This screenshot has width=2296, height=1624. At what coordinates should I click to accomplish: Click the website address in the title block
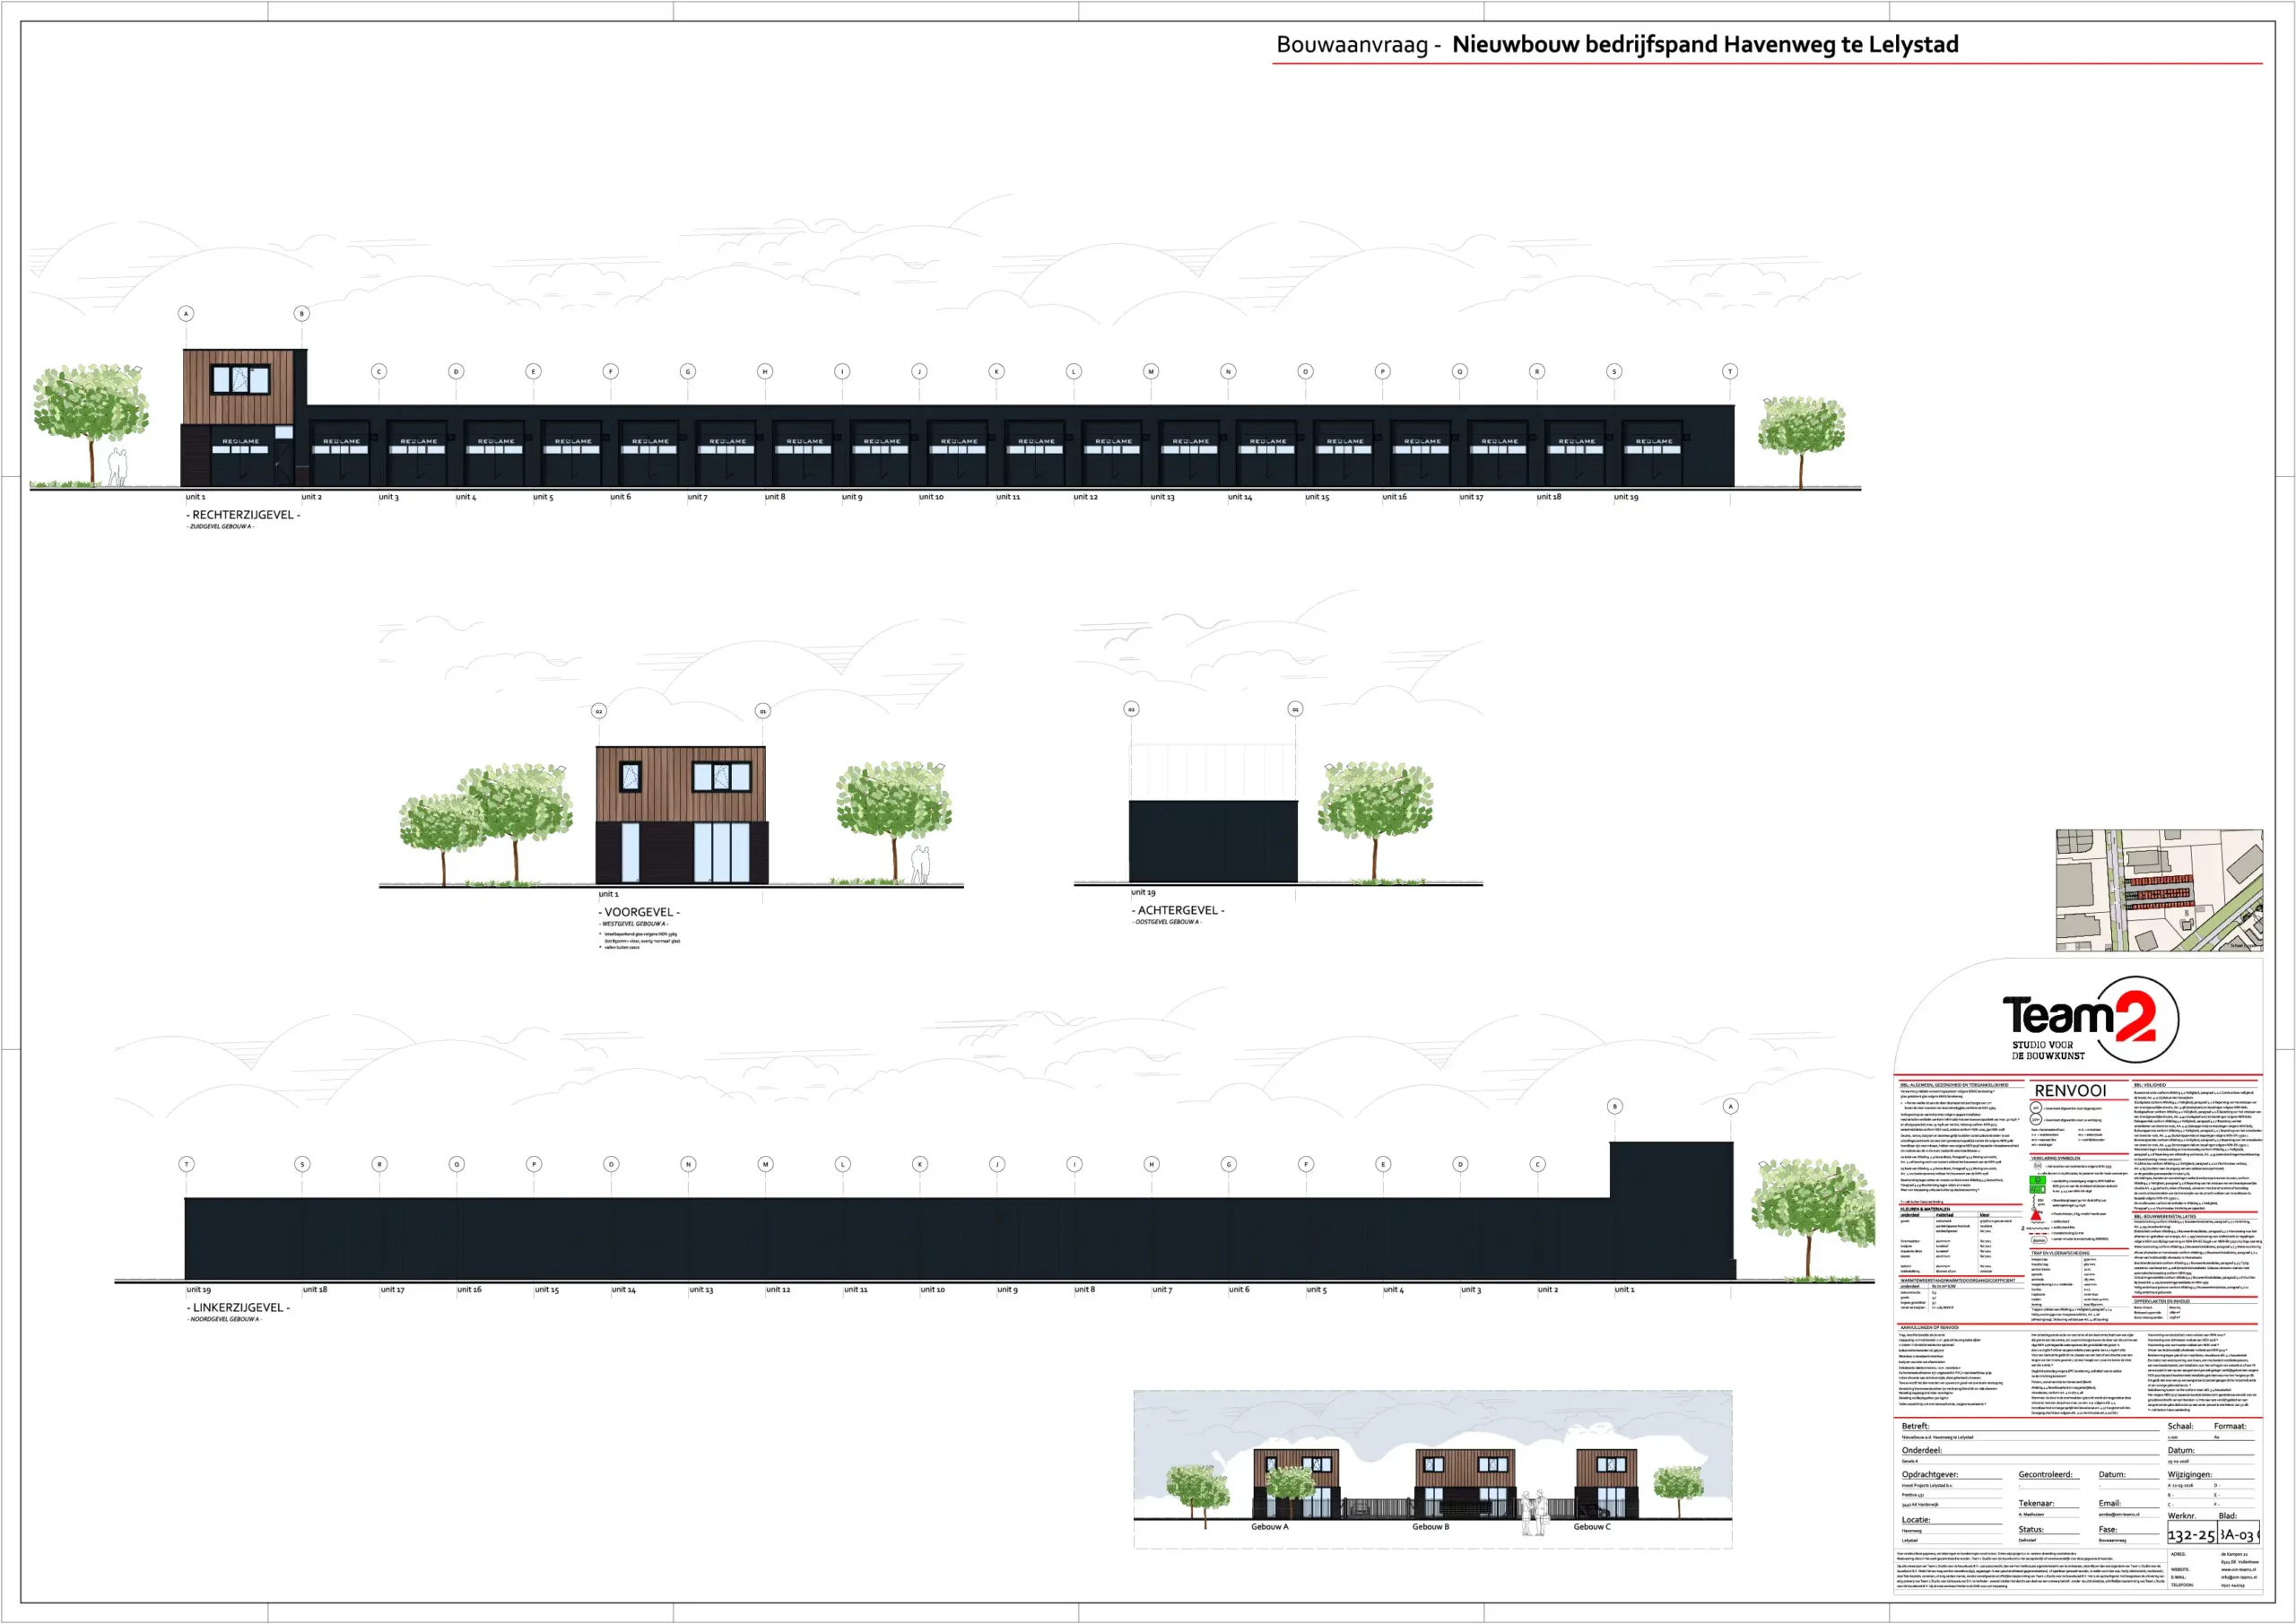click(2238, 1569)
